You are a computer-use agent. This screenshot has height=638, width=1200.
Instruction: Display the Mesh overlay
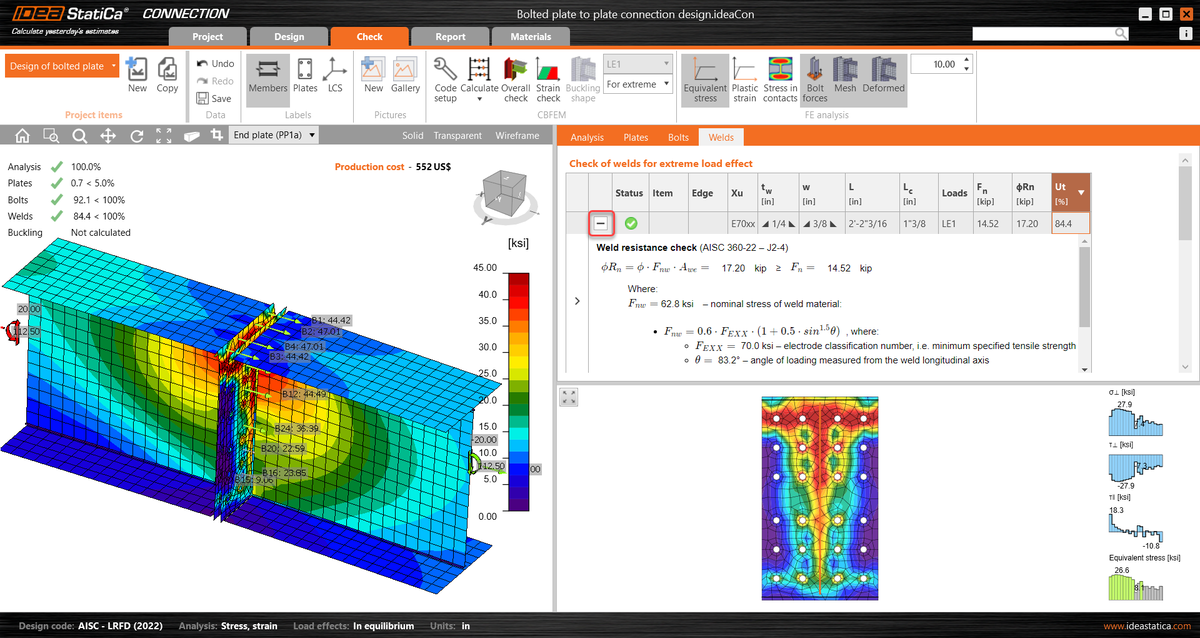point(846,80)
